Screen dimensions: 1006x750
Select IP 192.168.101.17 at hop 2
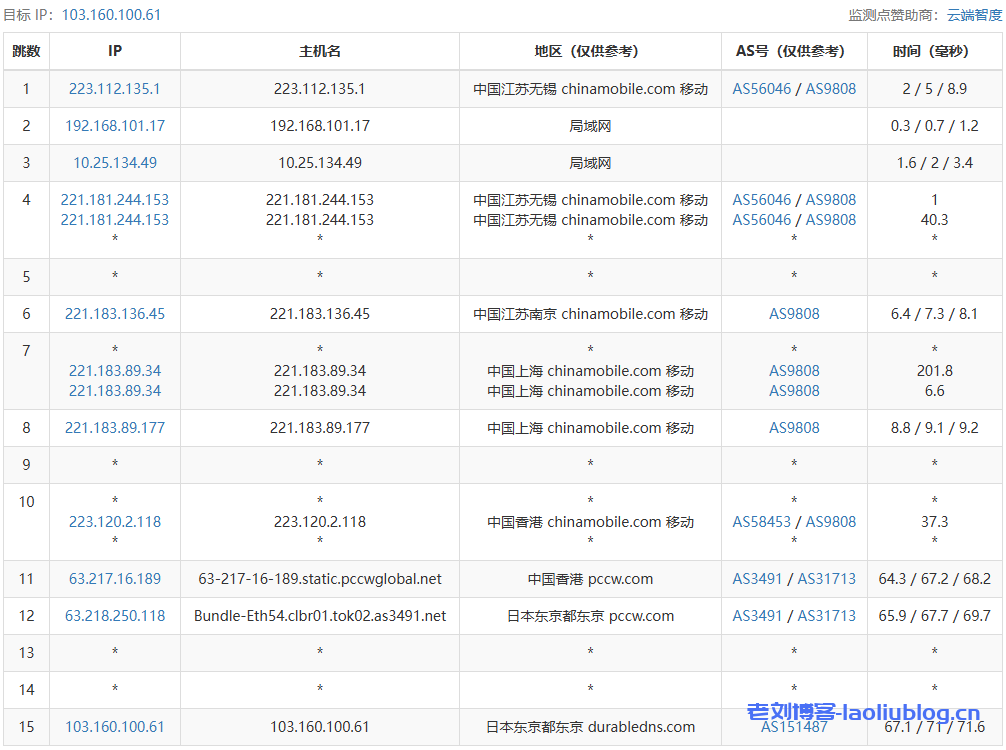[x=114, y=126]
